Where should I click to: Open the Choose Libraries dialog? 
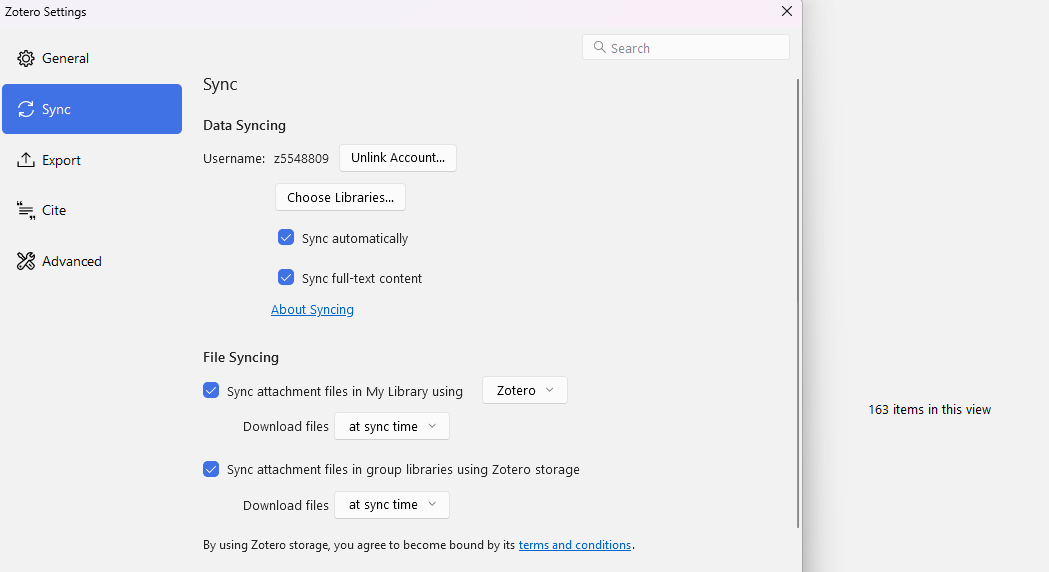(x=341, y=197)
